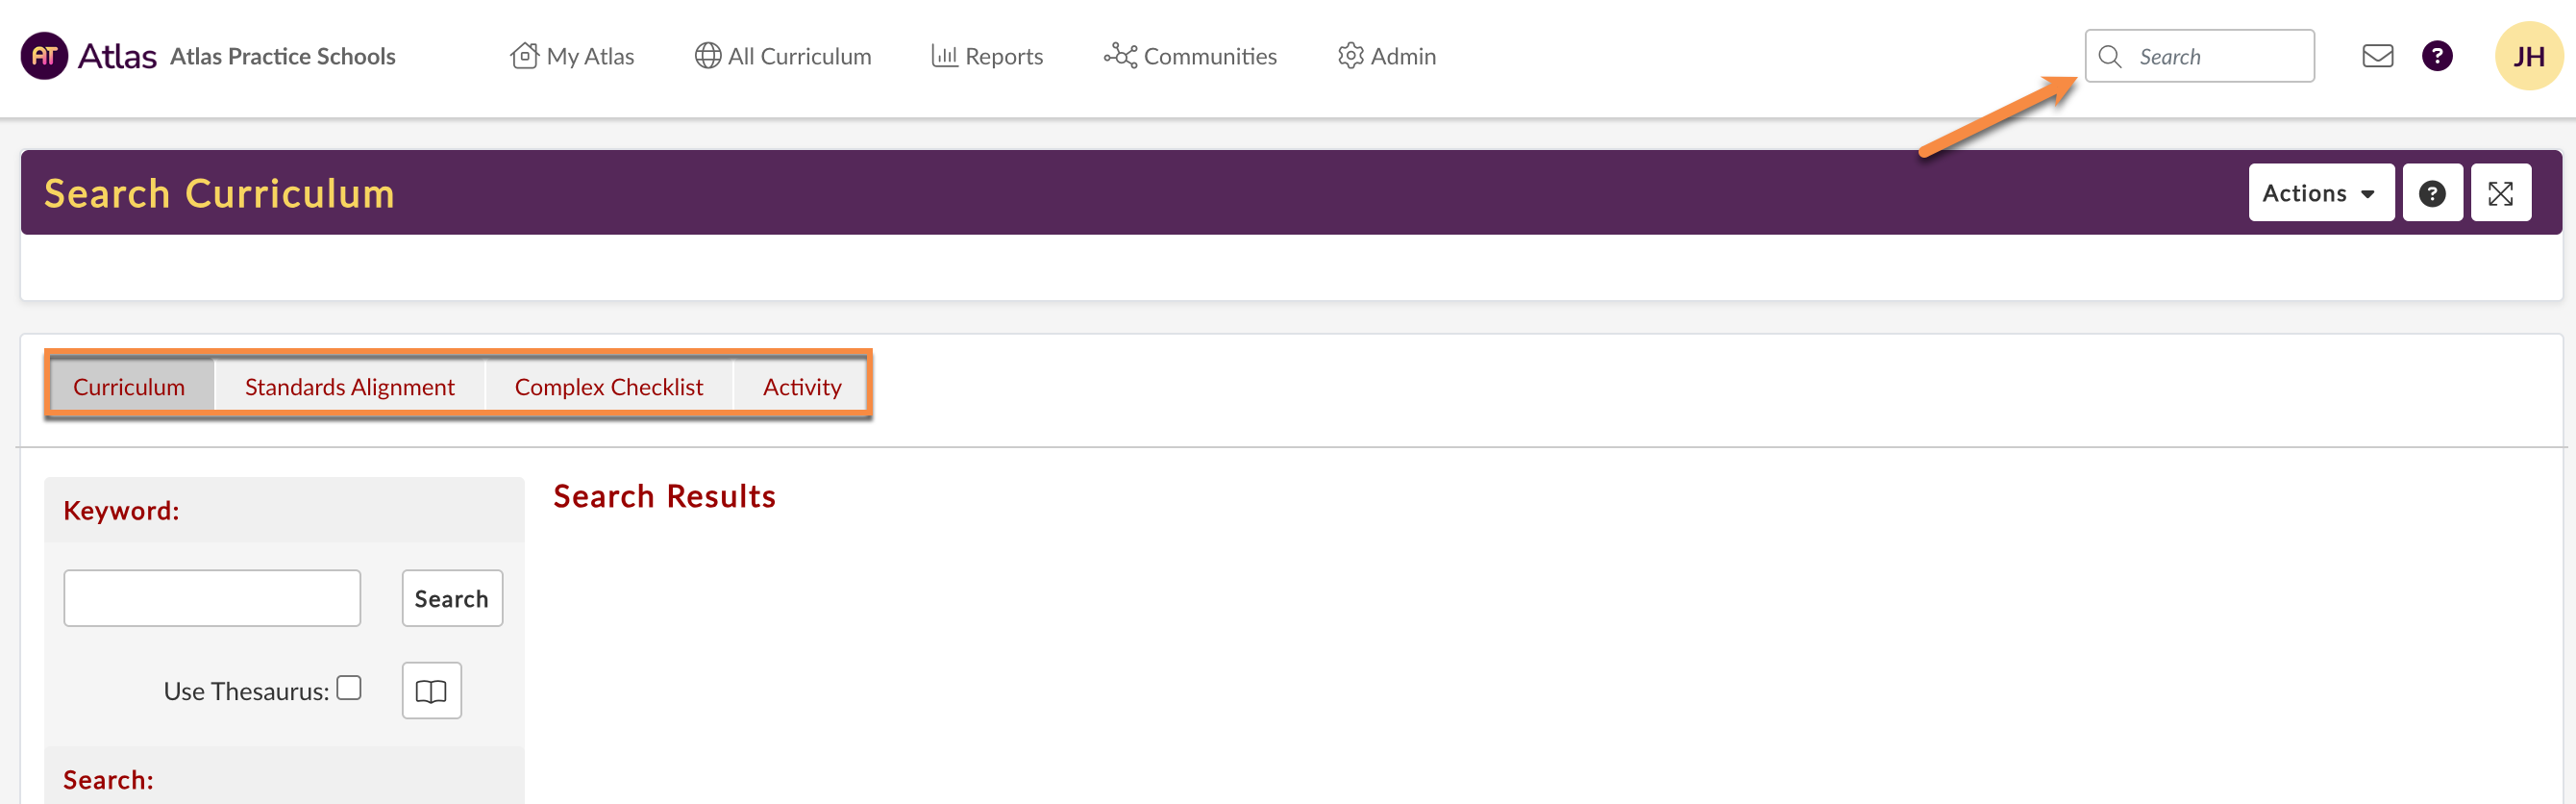
Task: Switch to the Complex Checklist tab
Action: click(x=608, y=387)
